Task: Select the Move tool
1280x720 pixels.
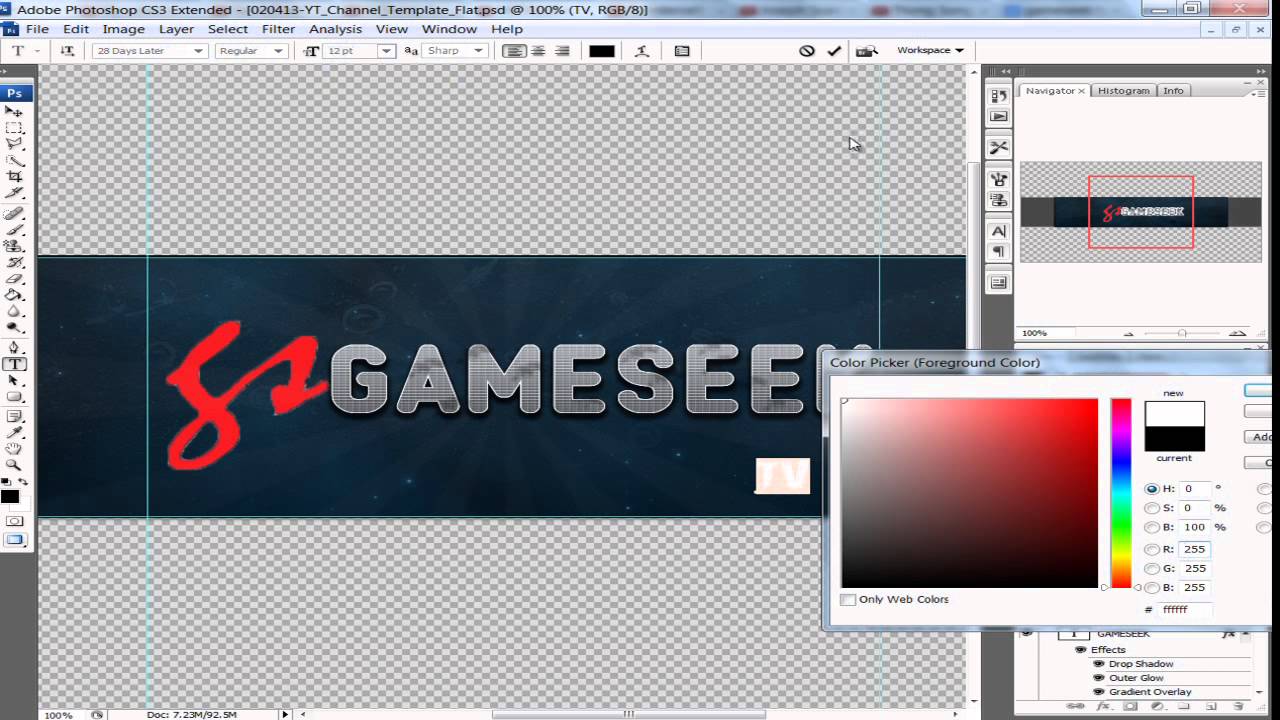Action: point(14,112)
